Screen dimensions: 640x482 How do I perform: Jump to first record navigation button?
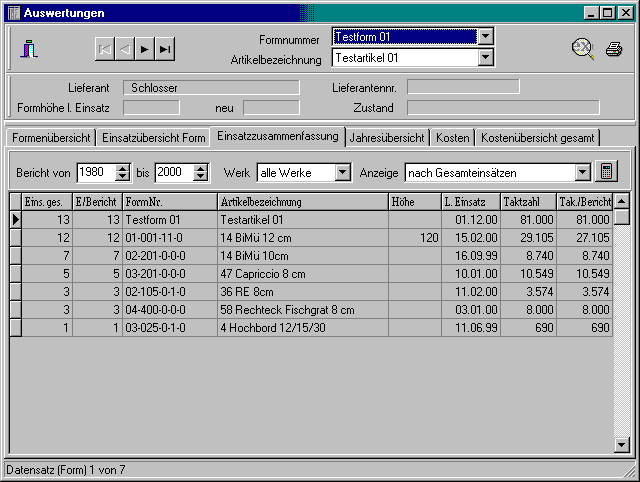tap(105, 48)
